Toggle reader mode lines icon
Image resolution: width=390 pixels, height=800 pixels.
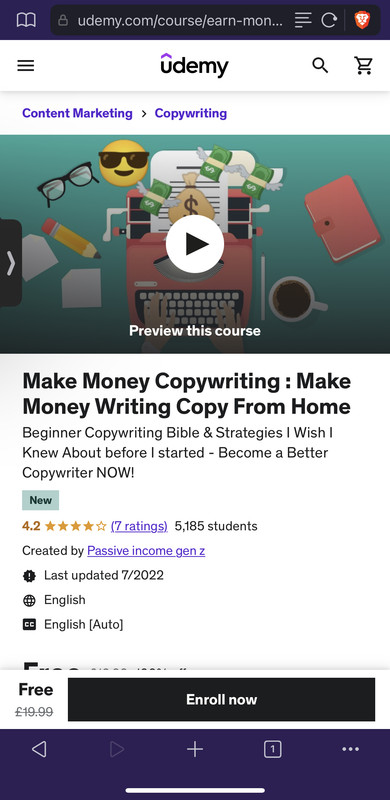(x=303, y=20)
